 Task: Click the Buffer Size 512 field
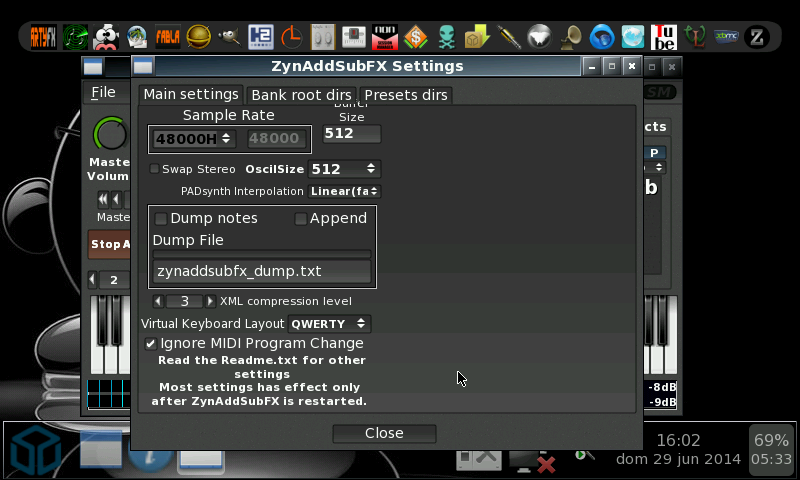[x=352, y=134]
